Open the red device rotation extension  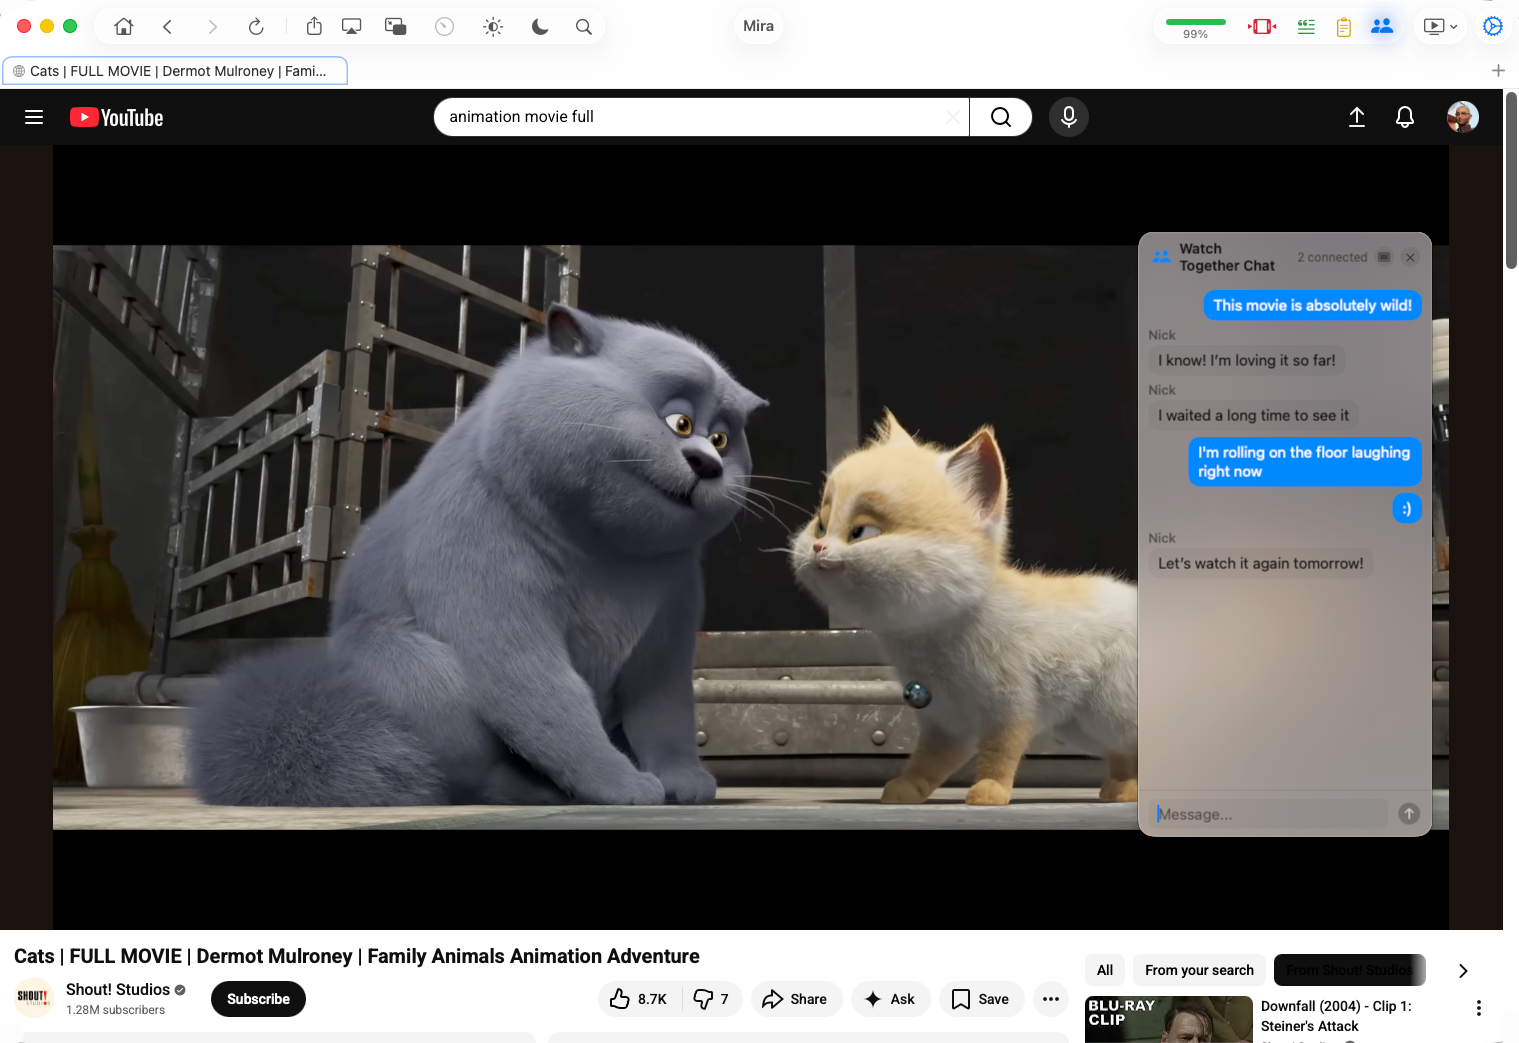1262,27
